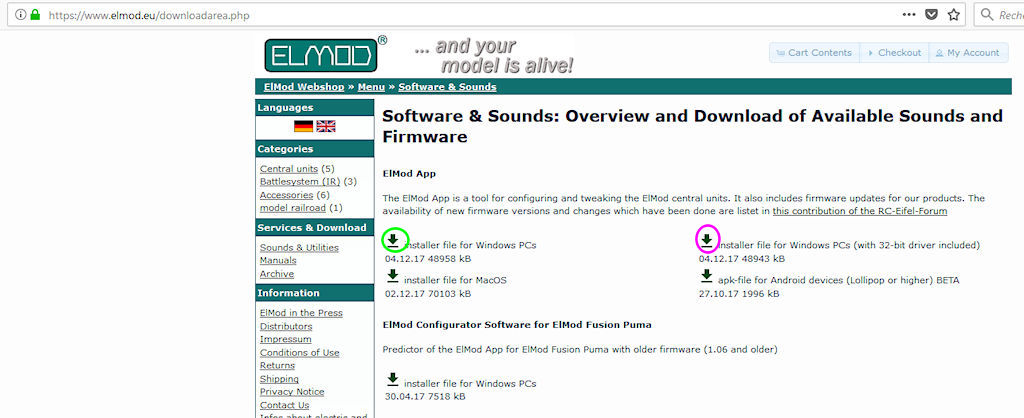Click the Software & Sounds breadcrumb link
This screenshot has width=1024, height=418.
click(x=447, y=87)
